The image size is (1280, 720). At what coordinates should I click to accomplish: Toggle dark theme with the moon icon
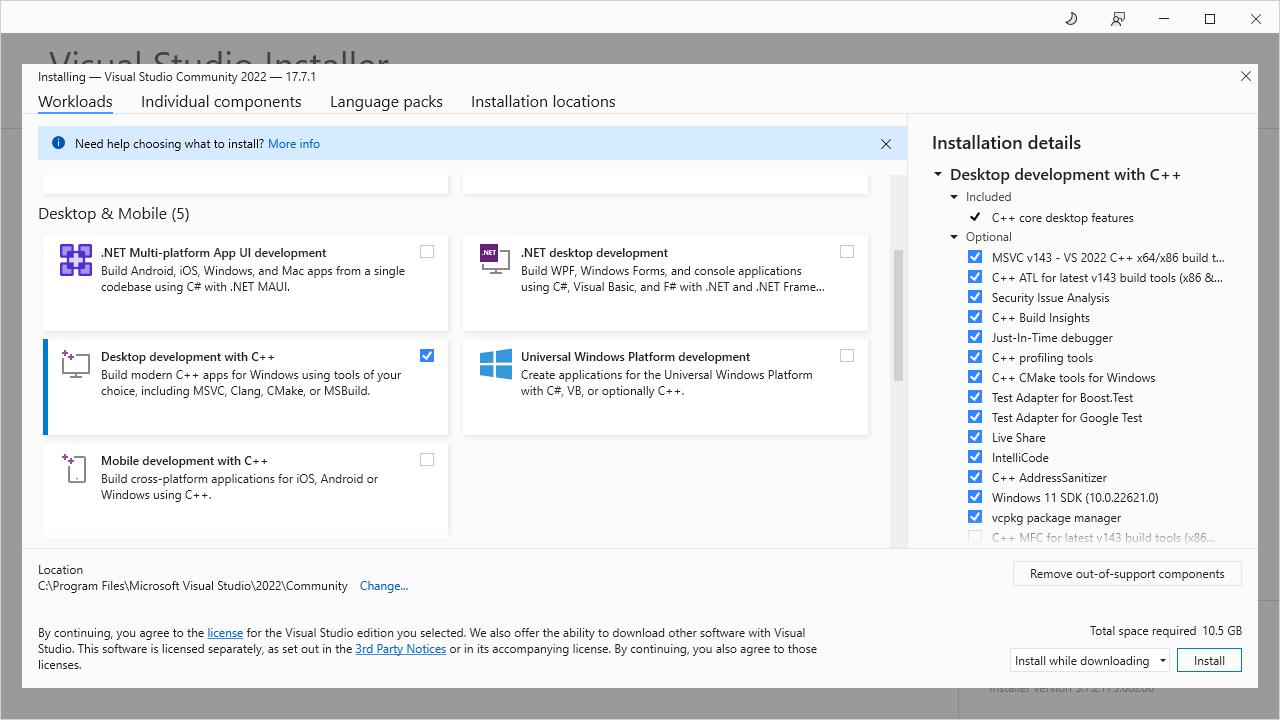click(x=1070, y=18)
